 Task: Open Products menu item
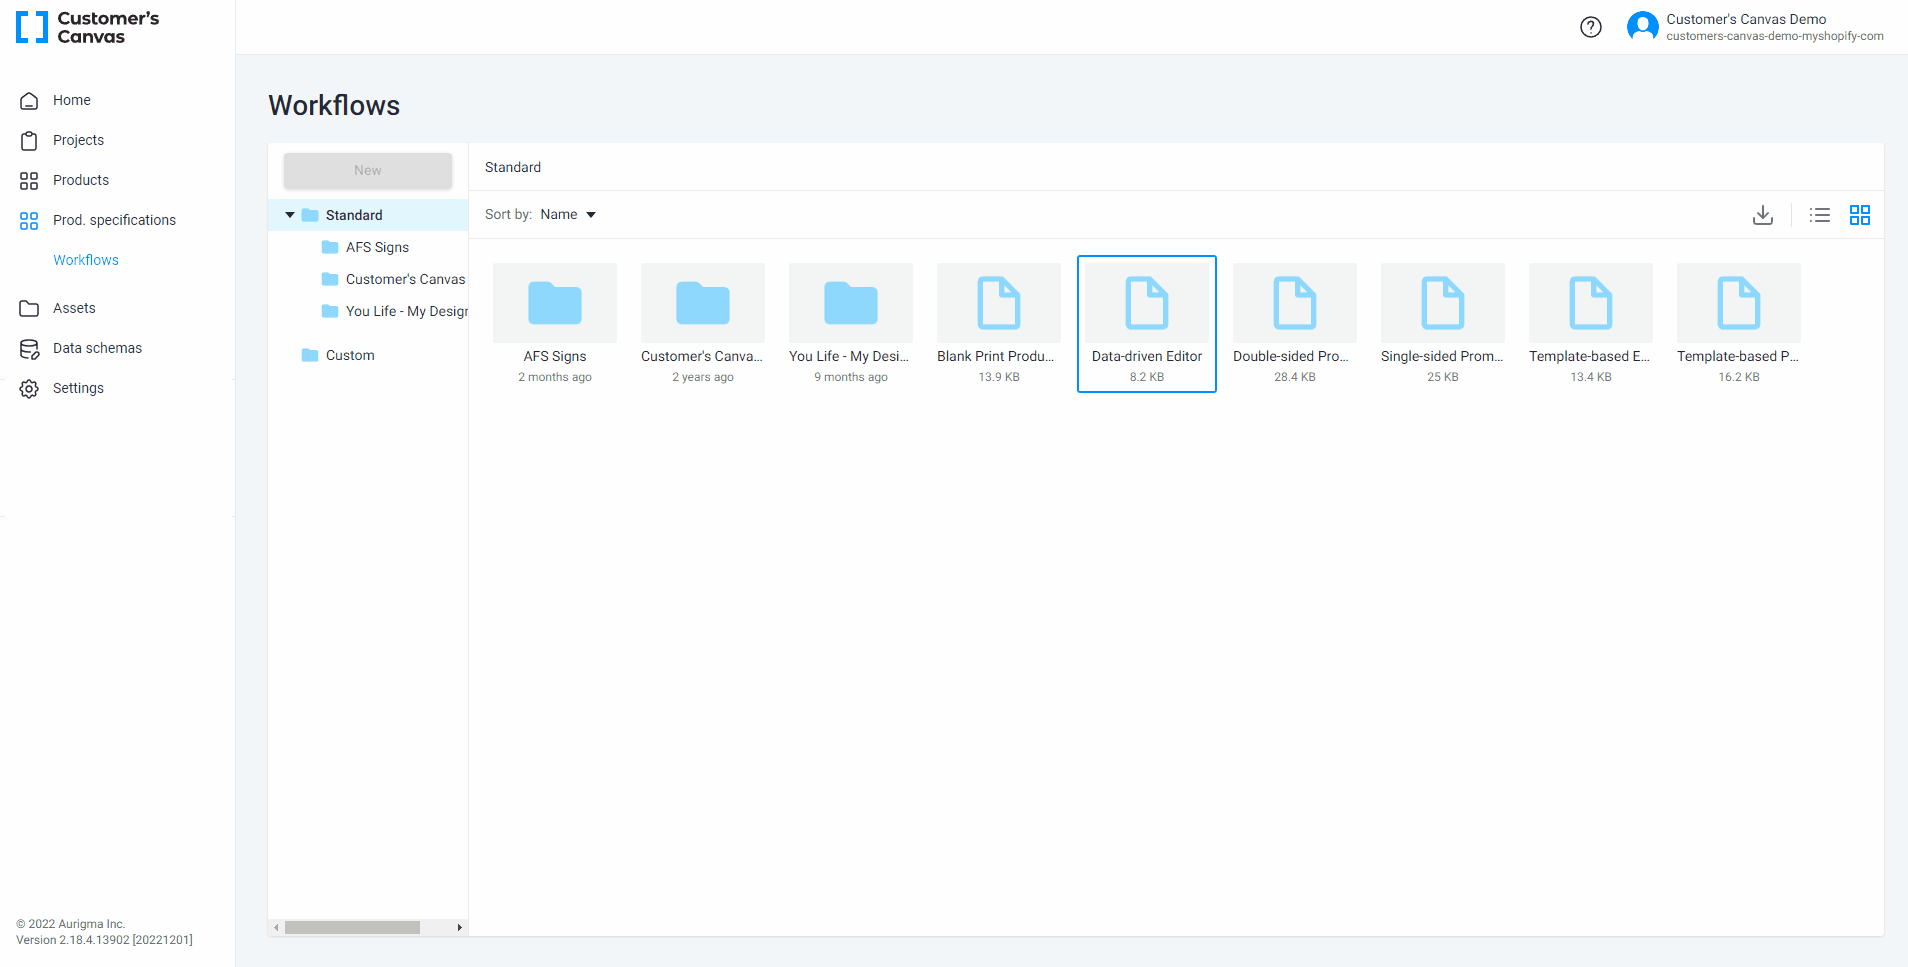81,180
